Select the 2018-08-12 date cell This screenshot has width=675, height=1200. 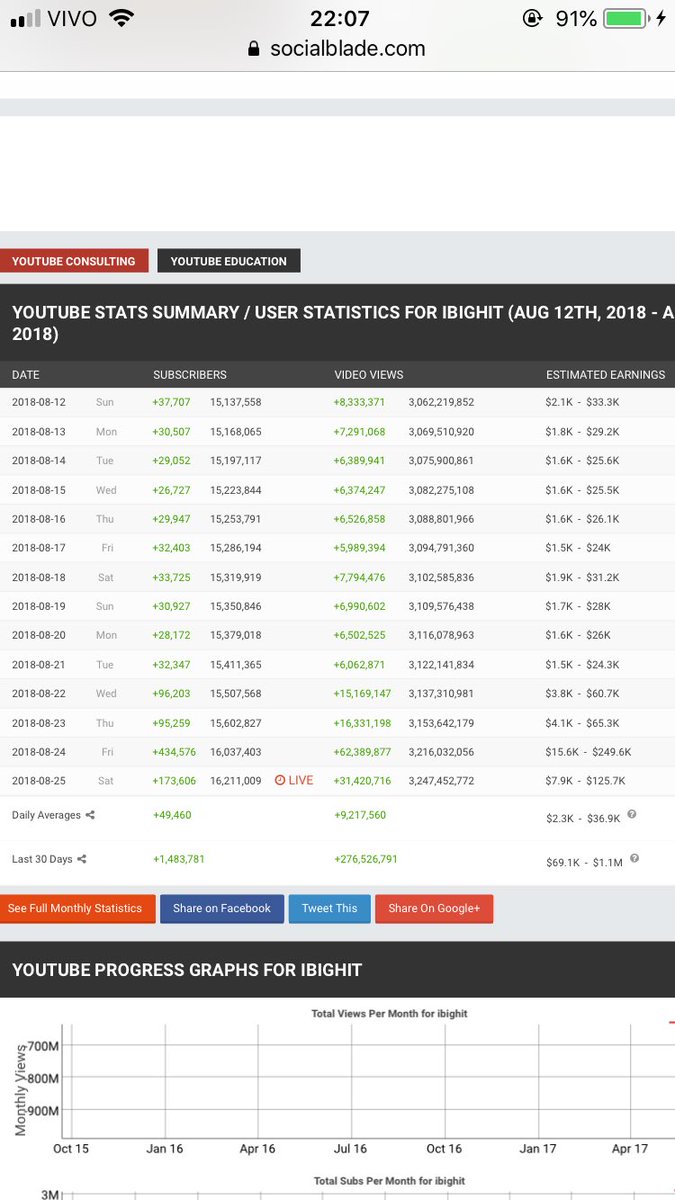click(39, 402)
